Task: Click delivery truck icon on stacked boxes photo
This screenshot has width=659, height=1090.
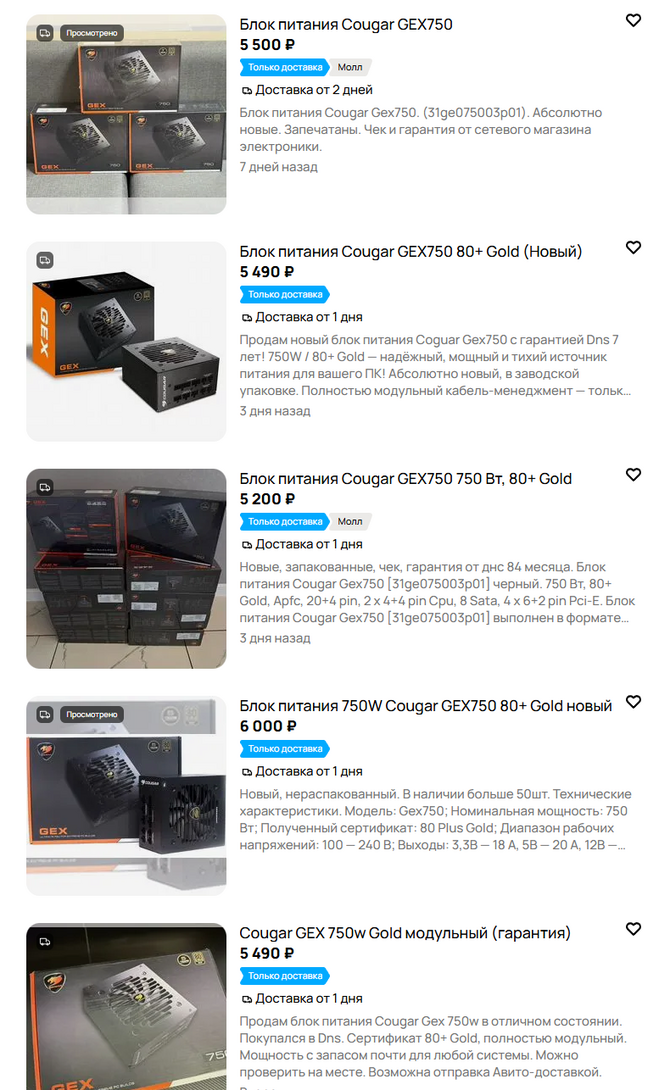Action: (44, 487)
